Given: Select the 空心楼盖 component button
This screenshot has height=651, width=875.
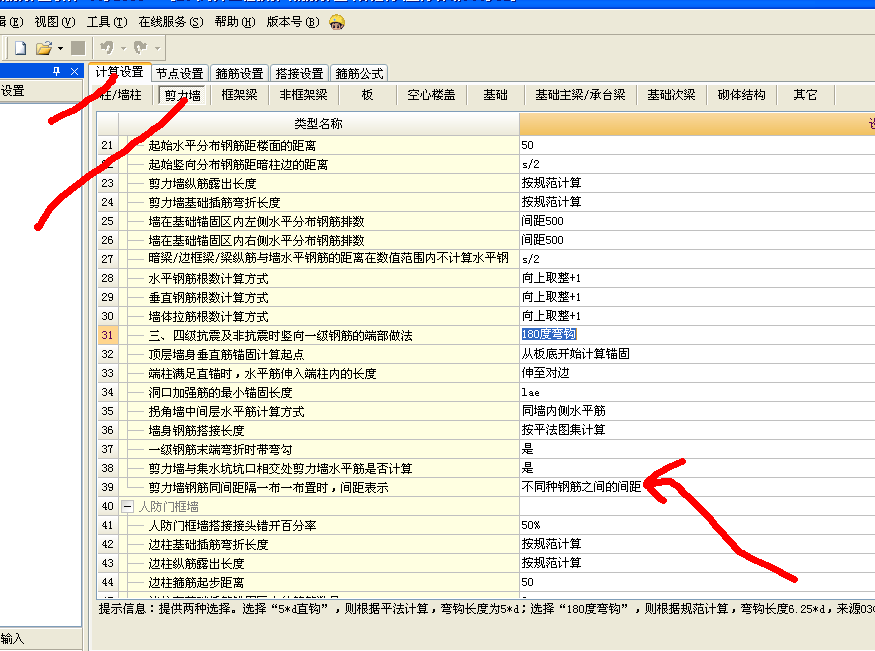Looking at the screenshot, I should click(x=431, y=95).
